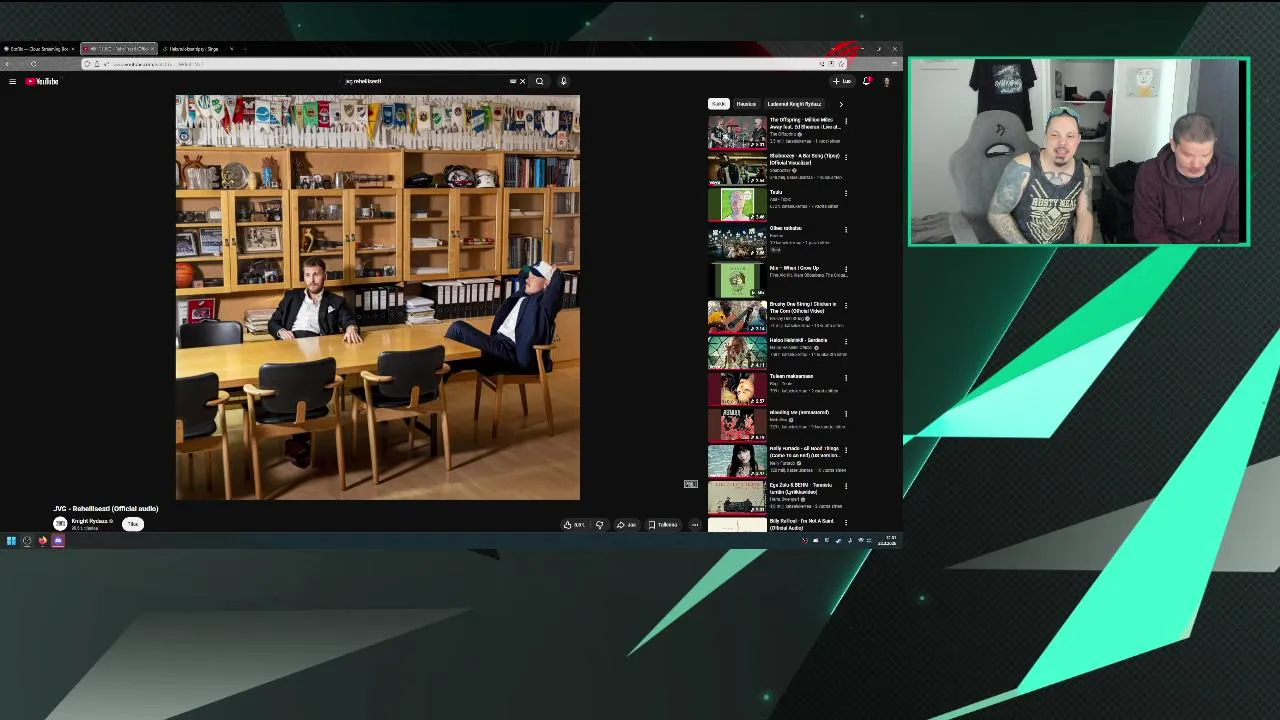Click the Knight Ryderz channel name
This screenshot has width=1280, height=720.
[89, 521]
